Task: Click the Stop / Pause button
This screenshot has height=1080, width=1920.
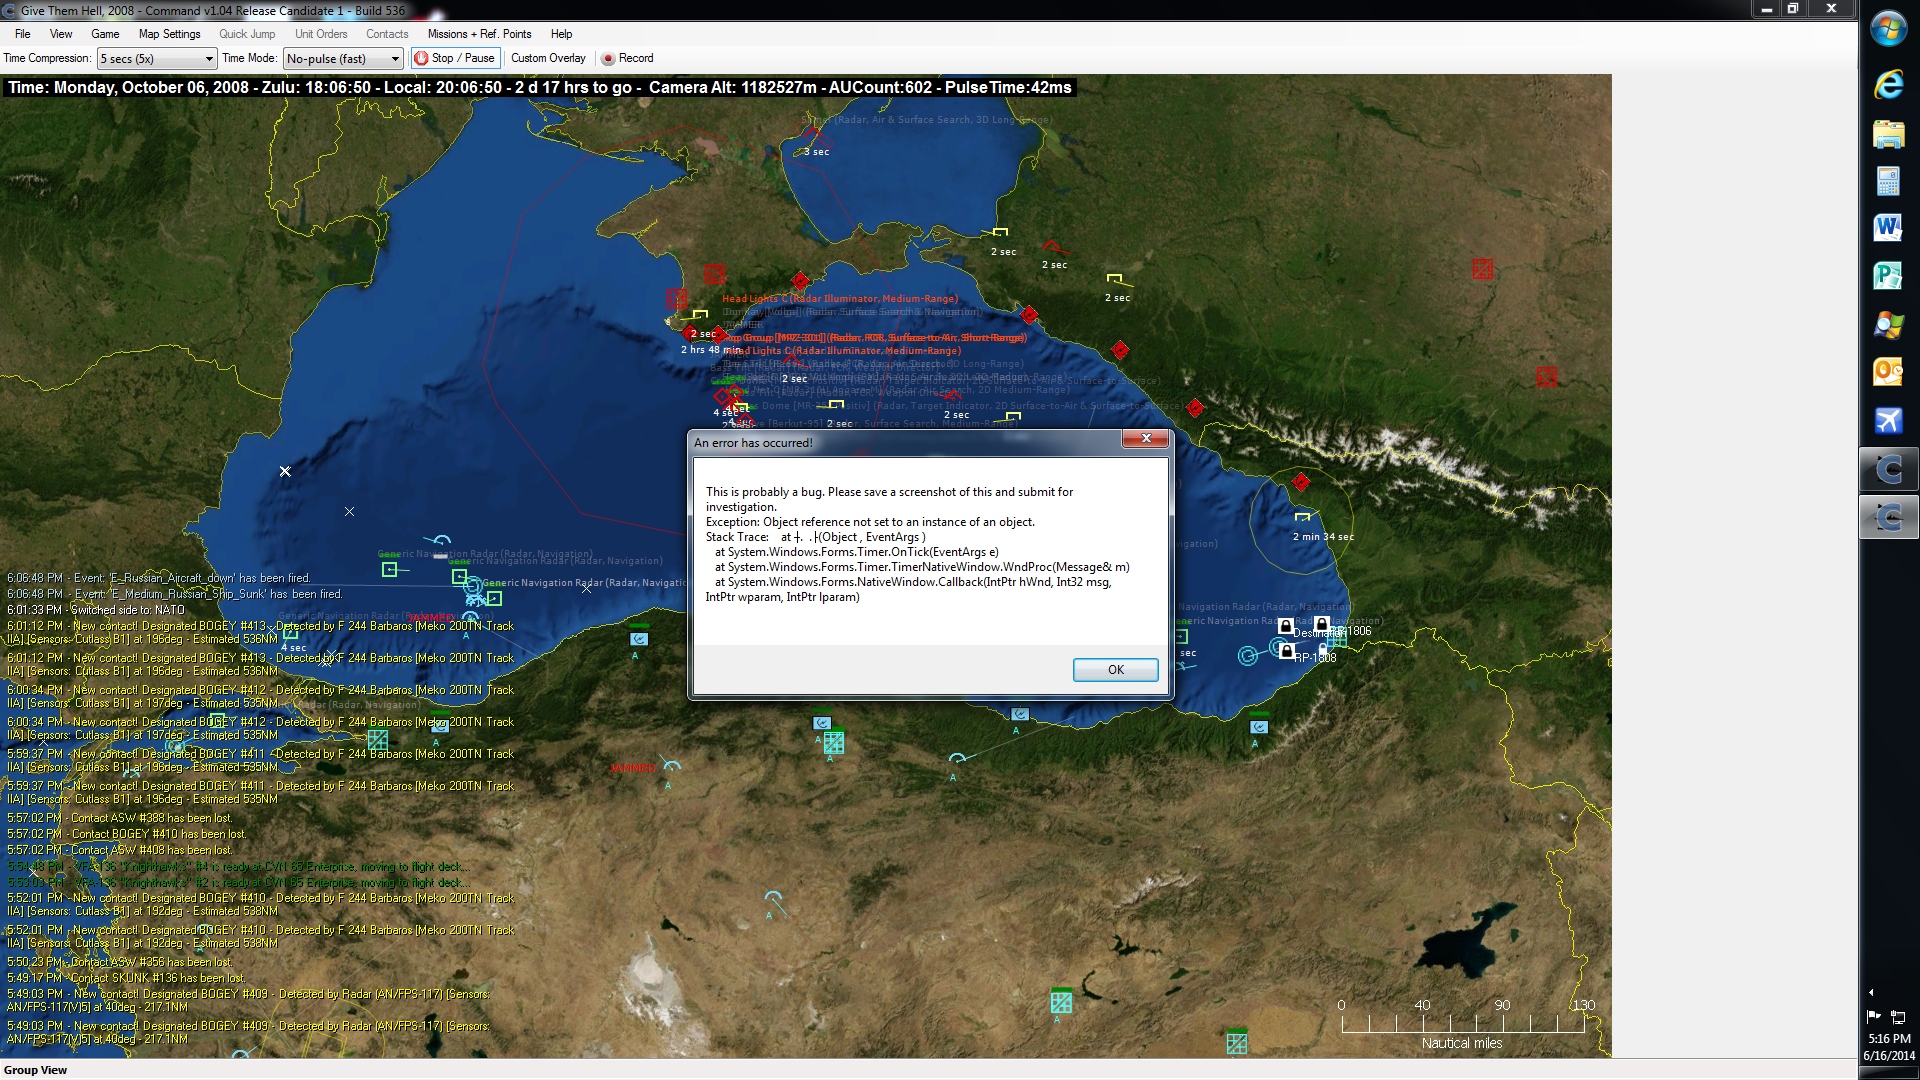Action: point(455,58)
